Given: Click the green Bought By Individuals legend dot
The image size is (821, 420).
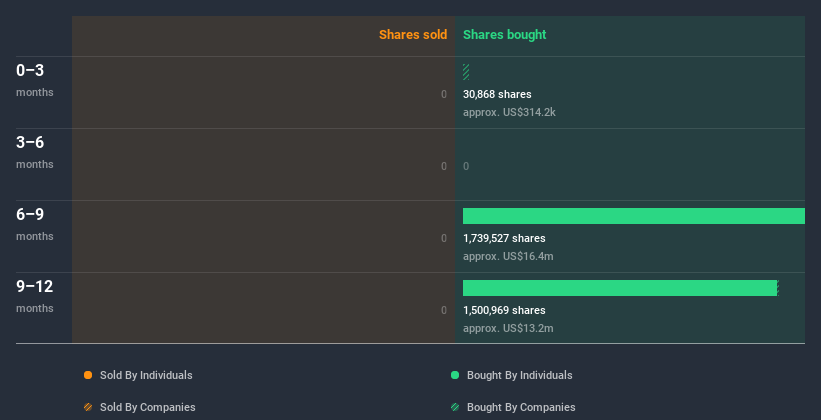Looking at the screenshot, I should pos(455,375).
